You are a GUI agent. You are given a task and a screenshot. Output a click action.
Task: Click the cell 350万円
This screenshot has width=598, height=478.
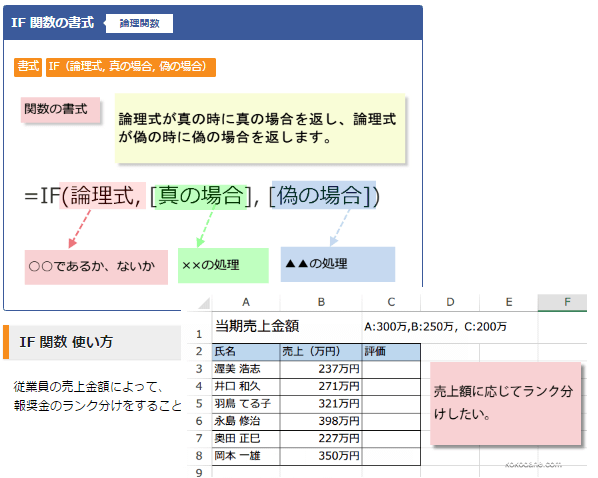pos(321,456)
